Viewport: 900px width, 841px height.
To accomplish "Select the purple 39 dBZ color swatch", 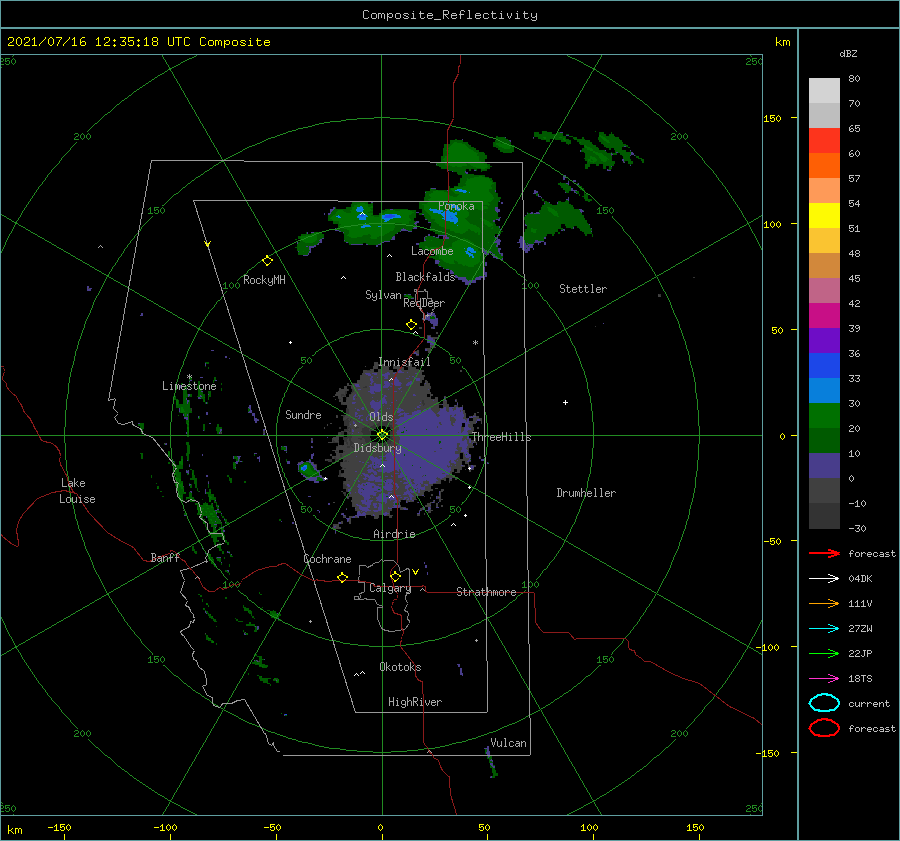I will pyautogui.click(x=824, y=340).
